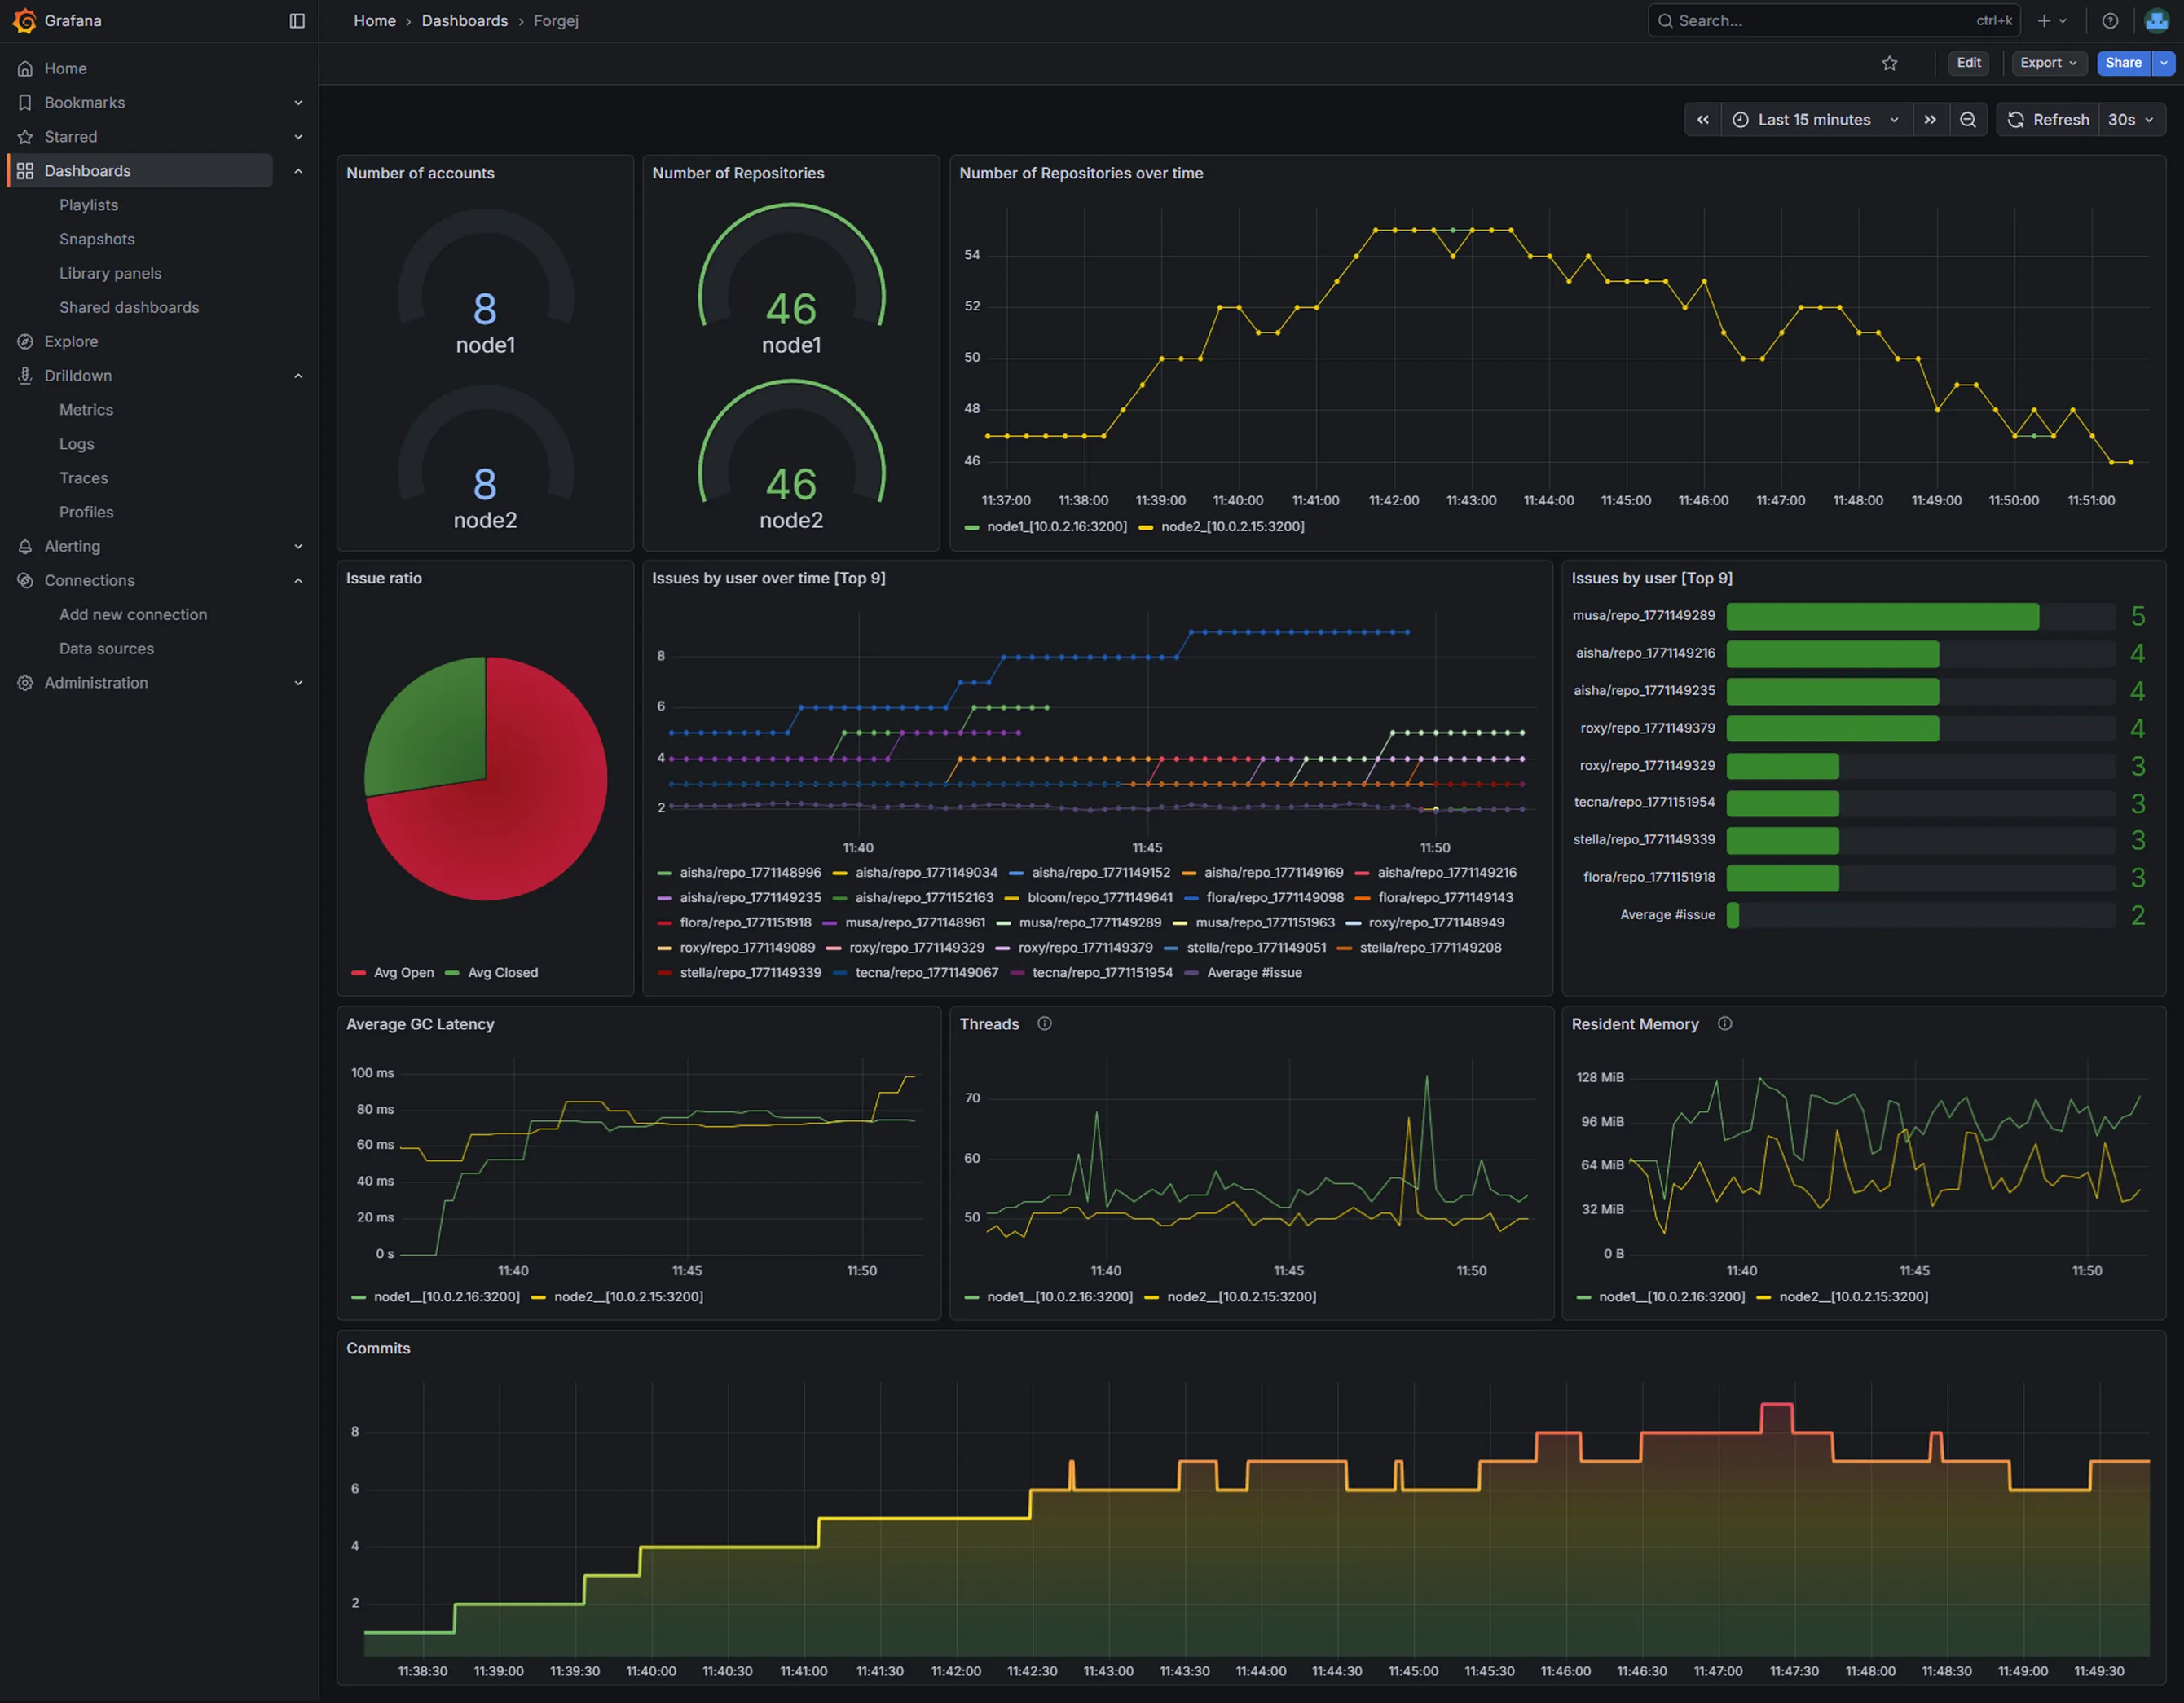Click the Resident Memory info icon
Screen dimensions: 2184x1703
click(1724, 1023)
